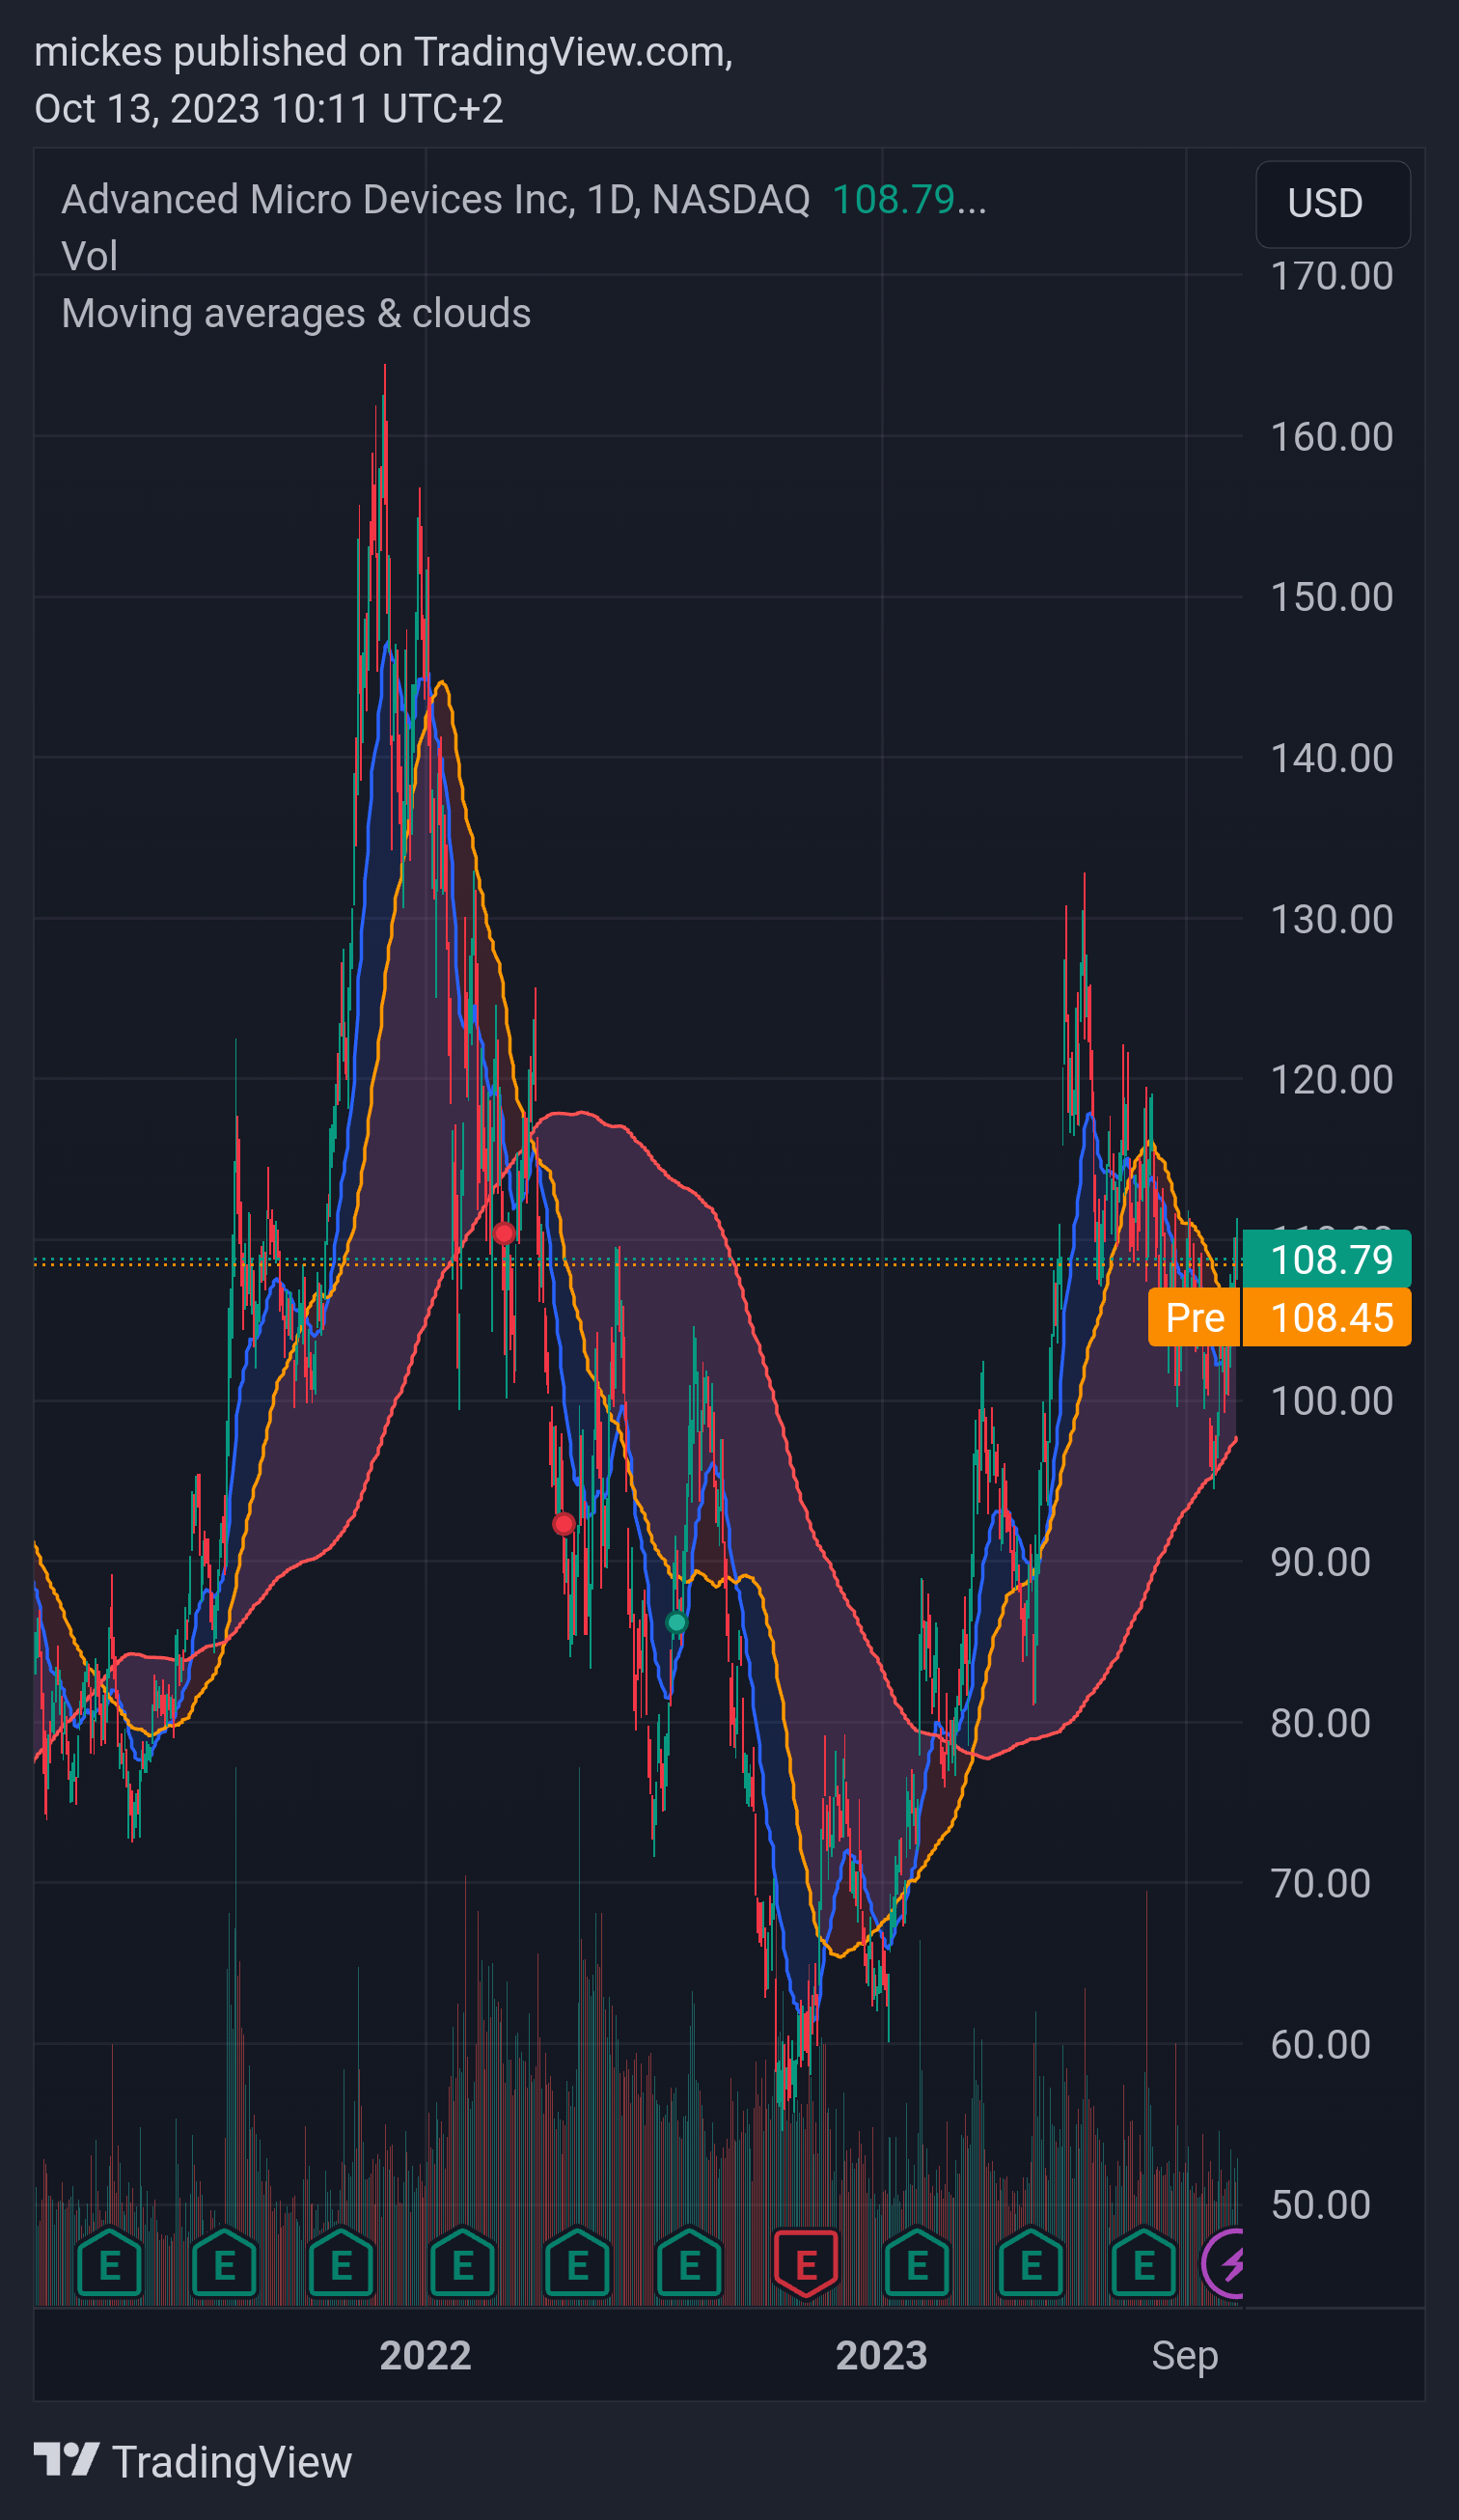Click the Sep label on time axis
This screenshot has width=1459, height=2520.
tap(1185, 2357)
